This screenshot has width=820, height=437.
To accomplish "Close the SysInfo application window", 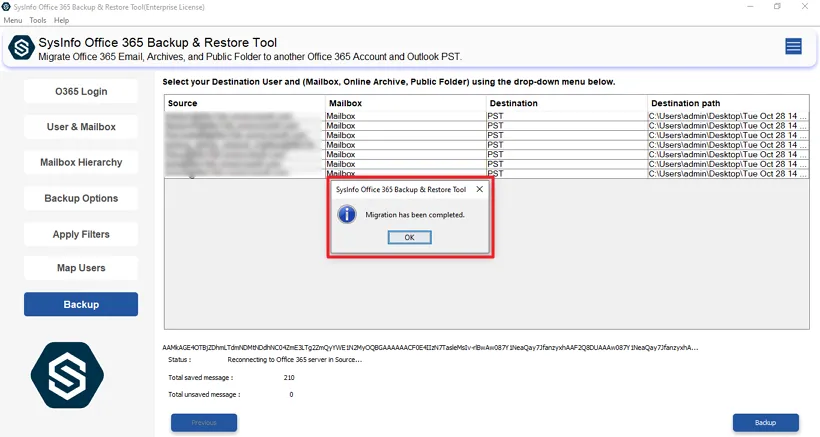I will 805,7.
